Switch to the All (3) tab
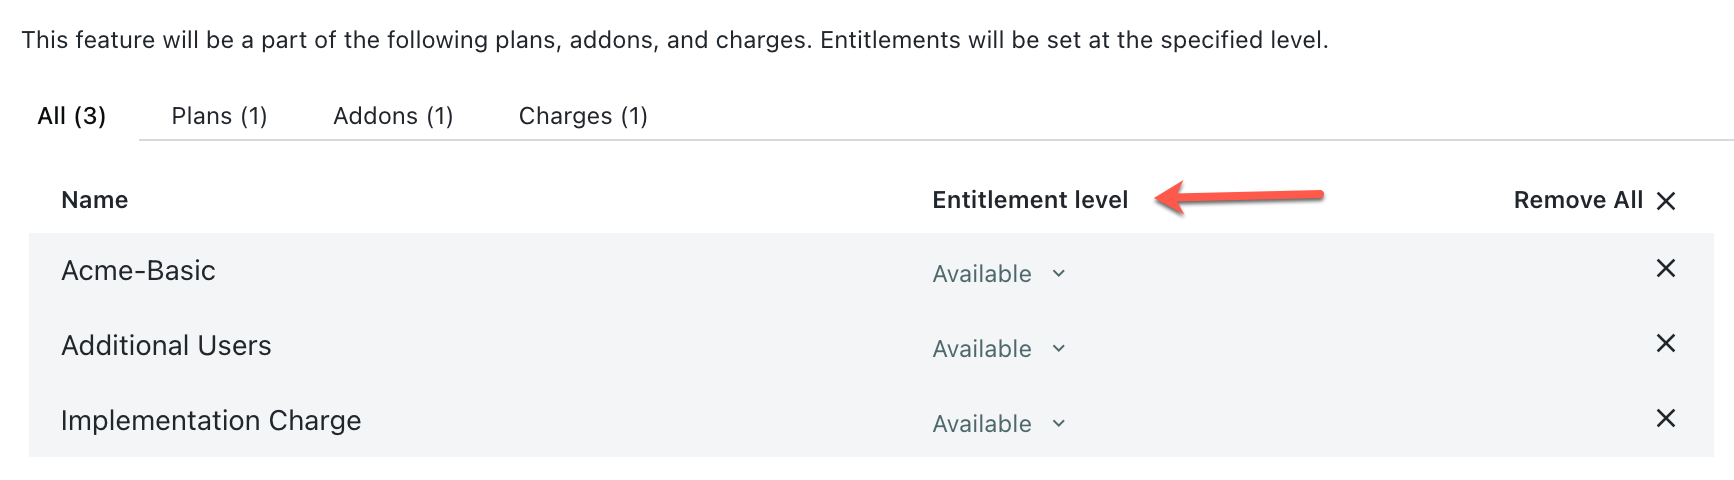 click(x=71, y=116)
